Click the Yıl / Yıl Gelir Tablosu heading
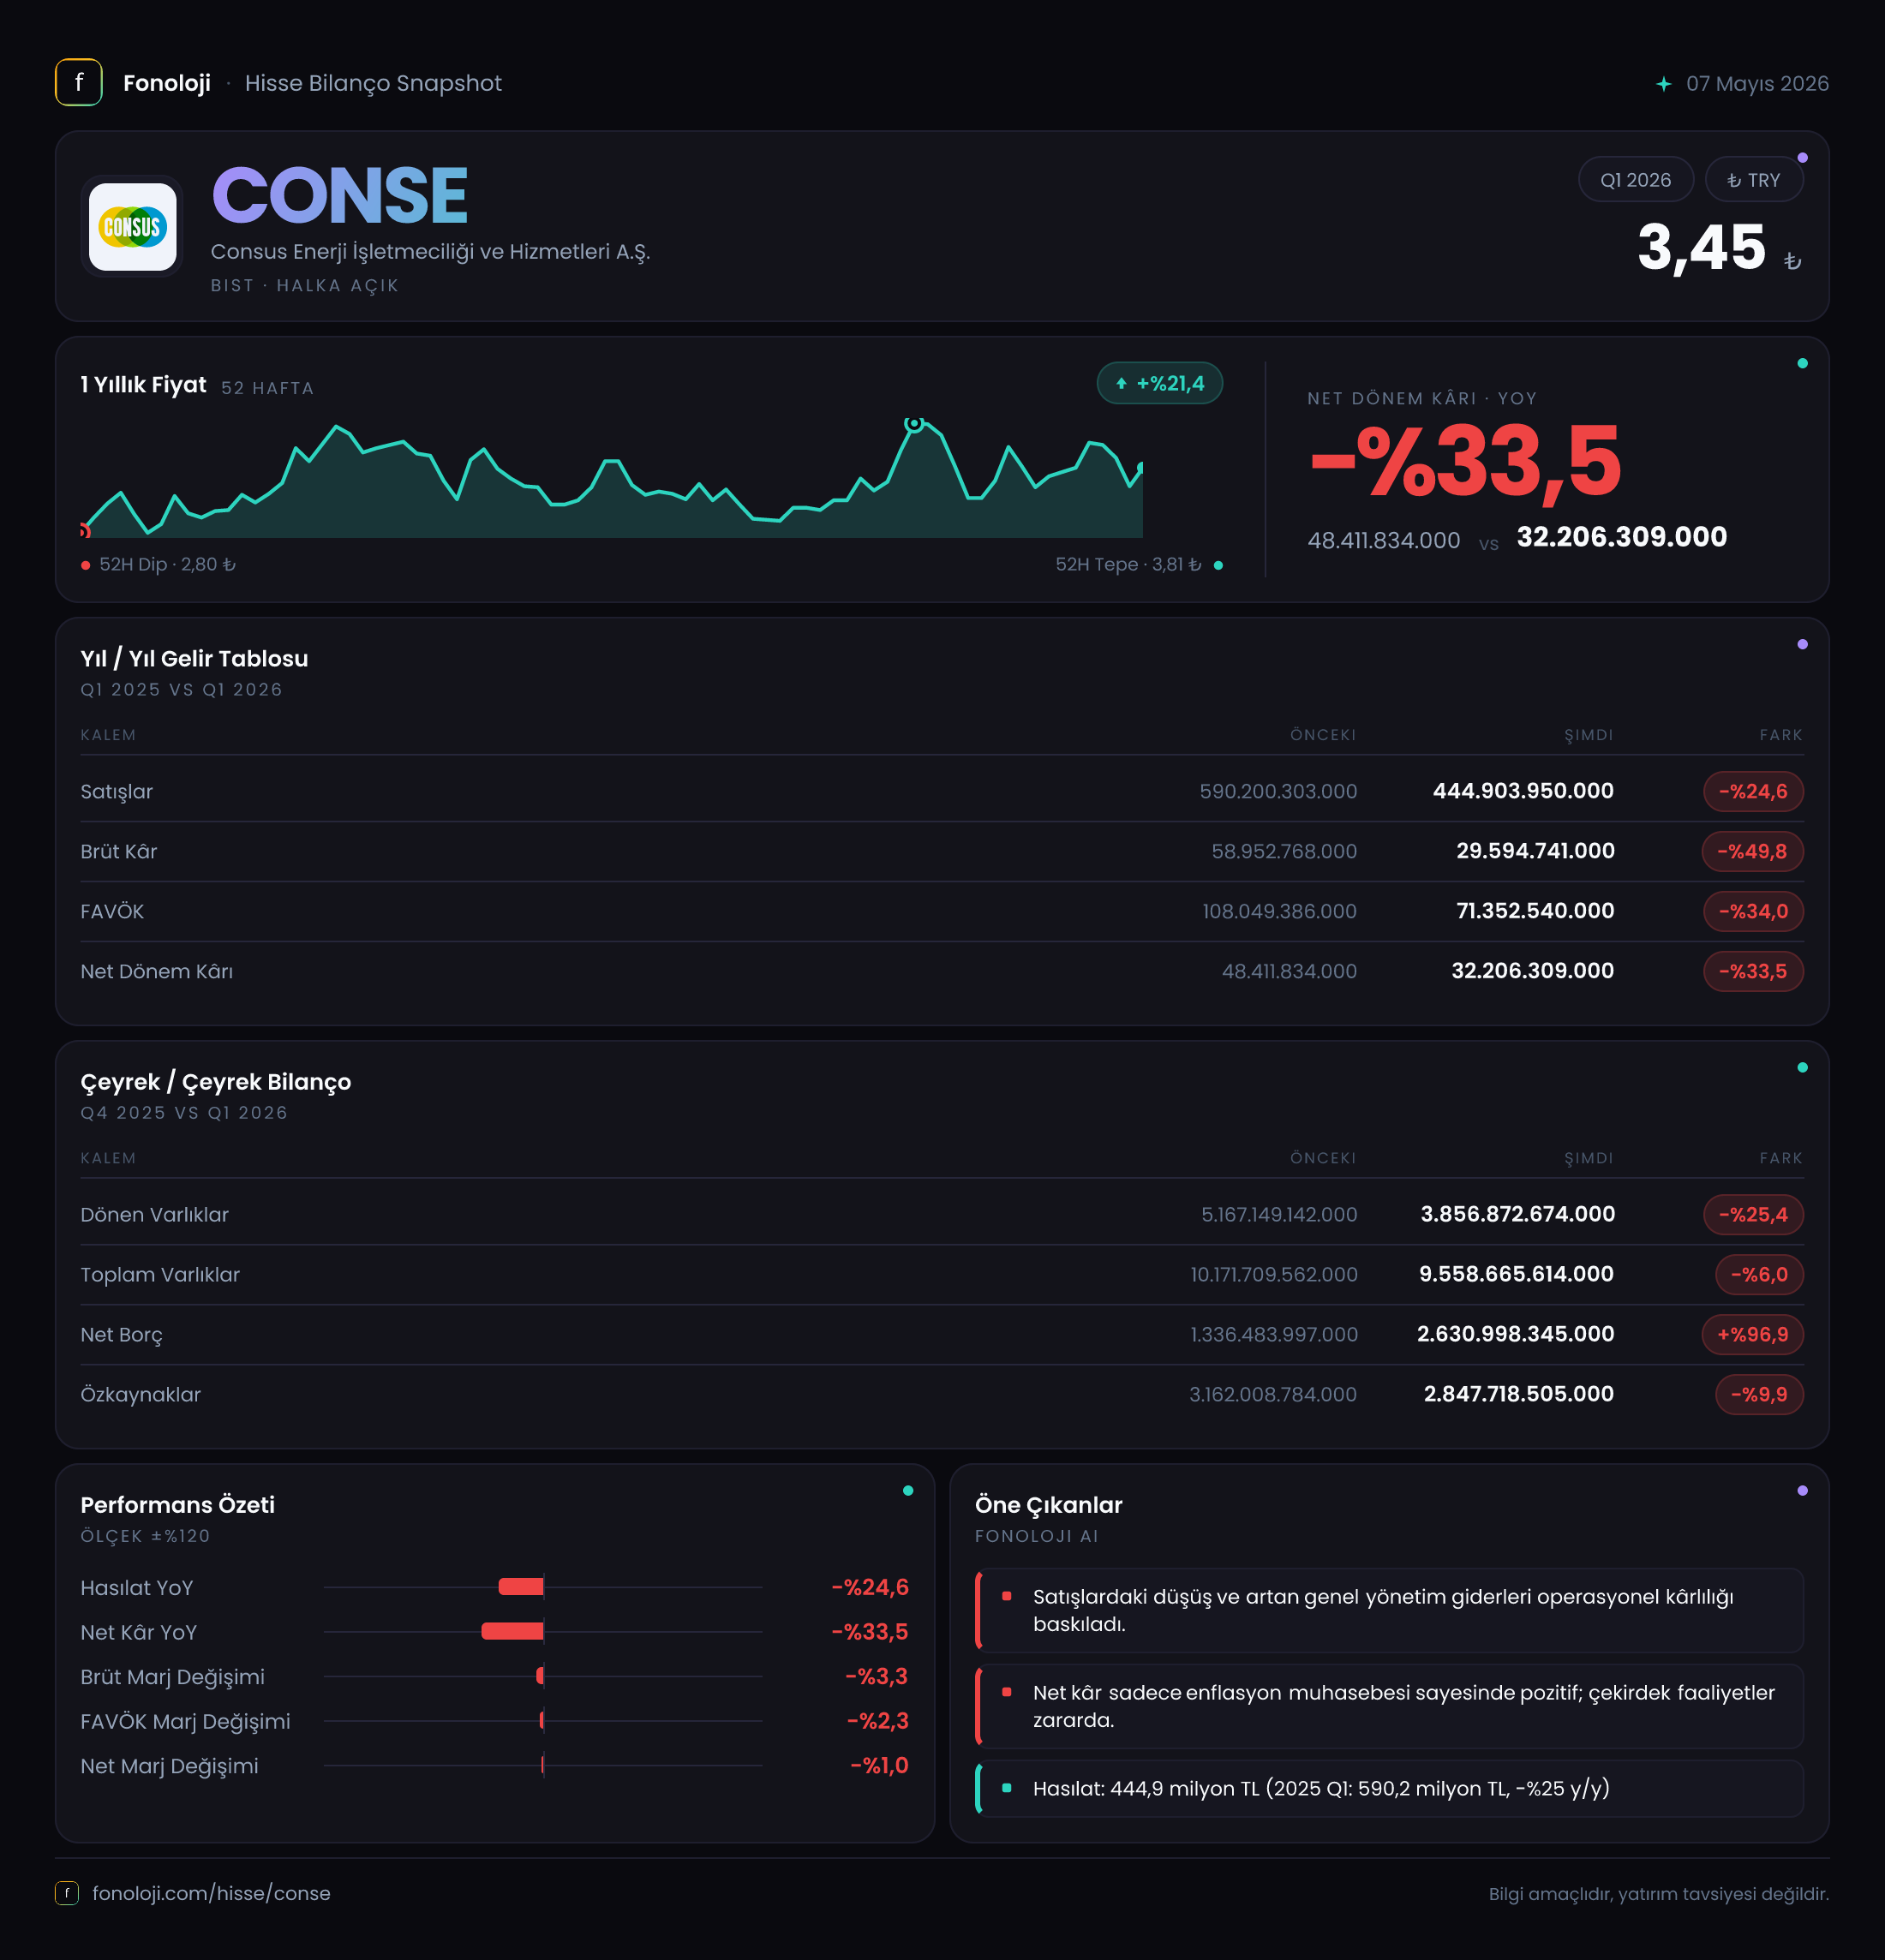This screenshot has height=1960, width=1885. click(194, 658)
